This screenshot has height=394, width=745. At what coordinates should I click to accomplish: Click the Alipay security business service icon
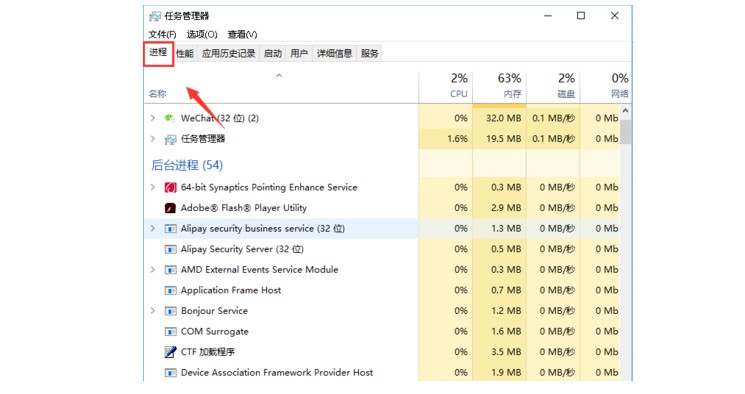pos(170,229)
